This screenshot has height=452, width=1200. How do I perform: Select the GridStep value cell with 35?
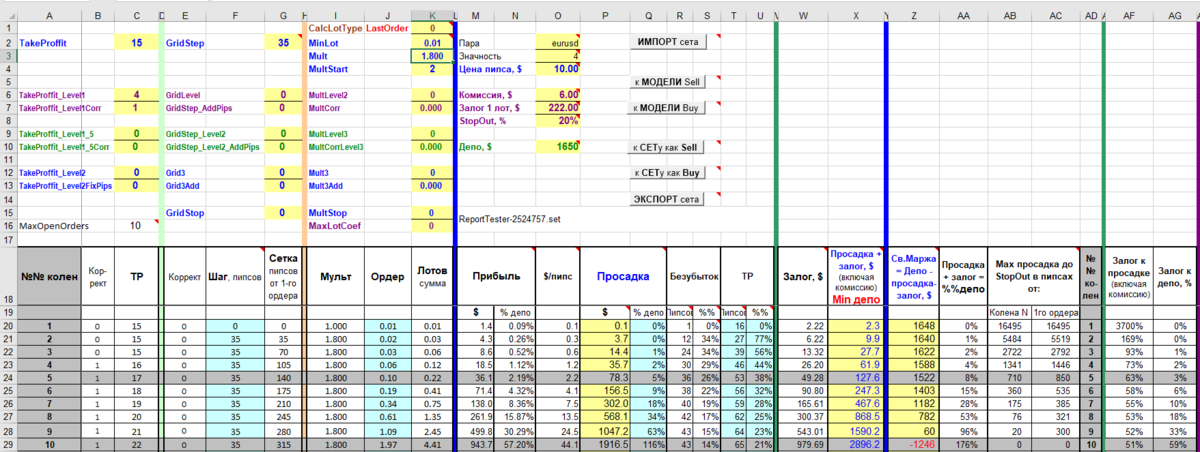point(284,44)
